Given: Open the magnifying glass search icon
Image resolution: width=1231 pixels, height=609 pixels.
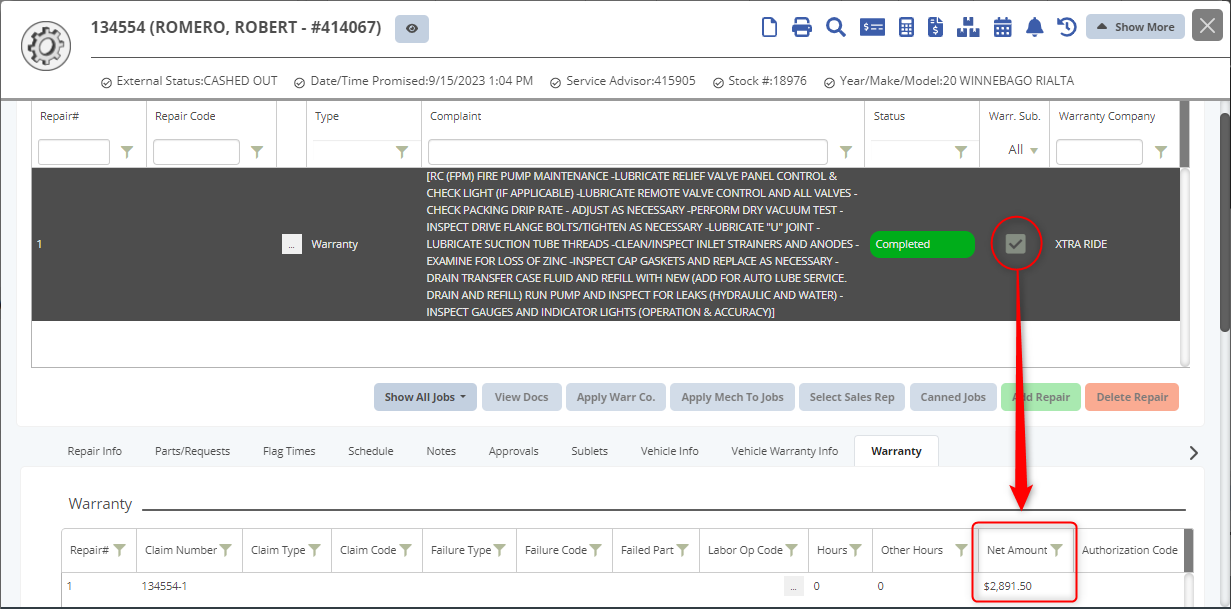Looking at the screenshot, I should [836, 27].
